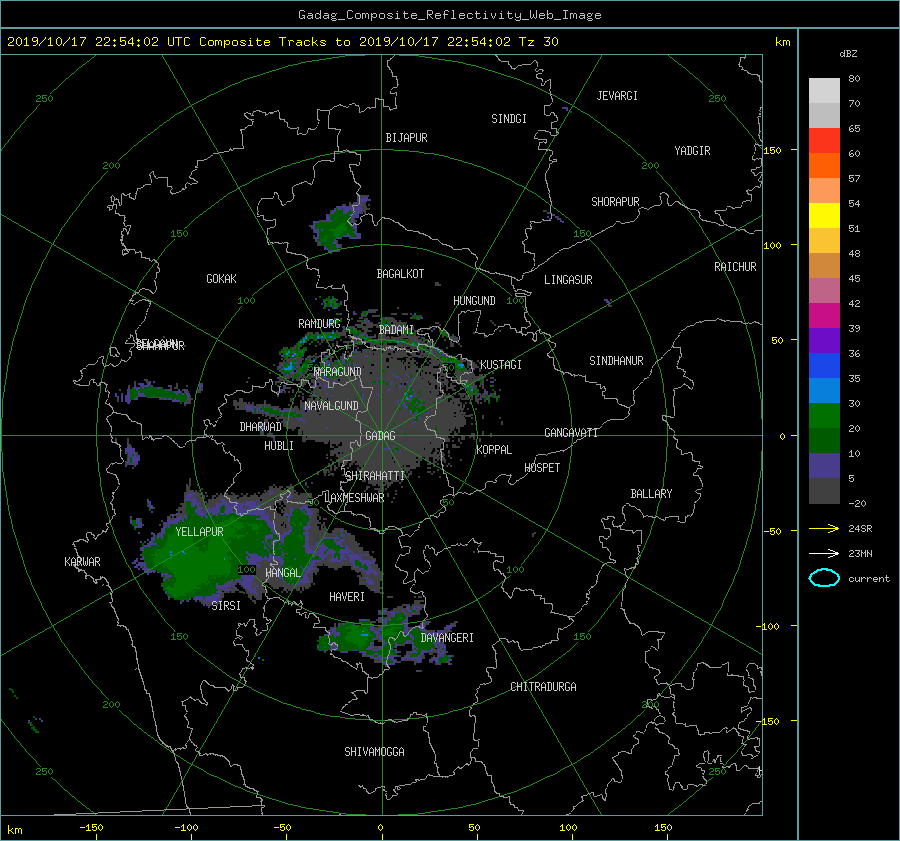Click the KOPPAL city label
This screenshot has height=841, width=900.
coord(494,450)
